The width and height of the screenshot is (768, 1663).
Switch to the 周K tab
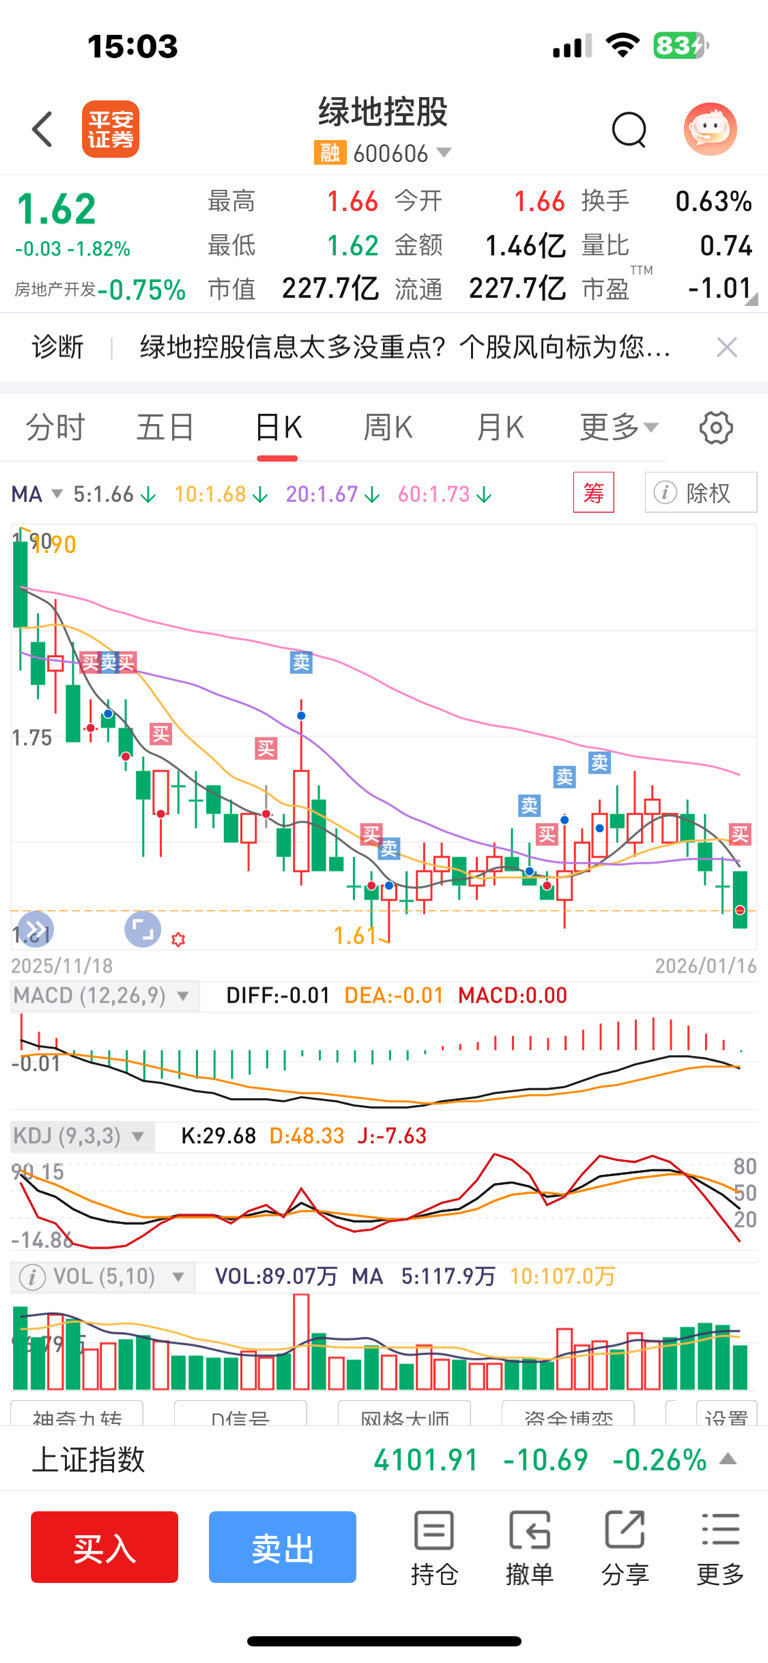pos(388,428)
